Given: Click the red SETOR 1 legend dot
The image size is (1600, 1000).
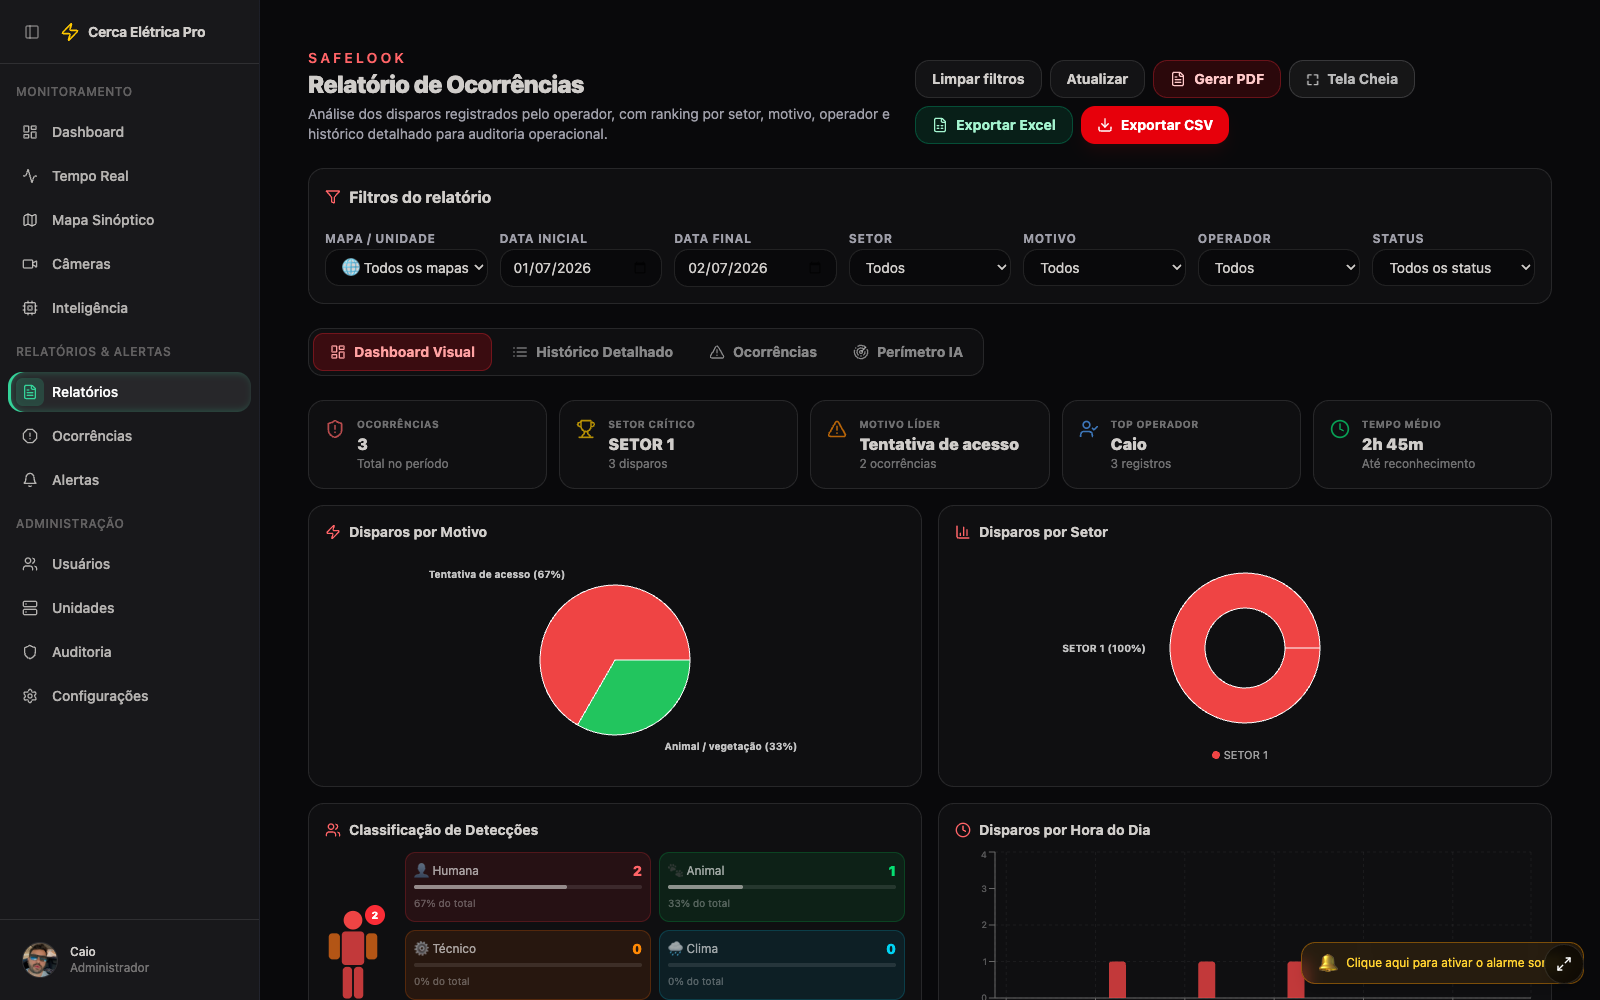Looking at the screenshot, I should (x=1216, y=755).
